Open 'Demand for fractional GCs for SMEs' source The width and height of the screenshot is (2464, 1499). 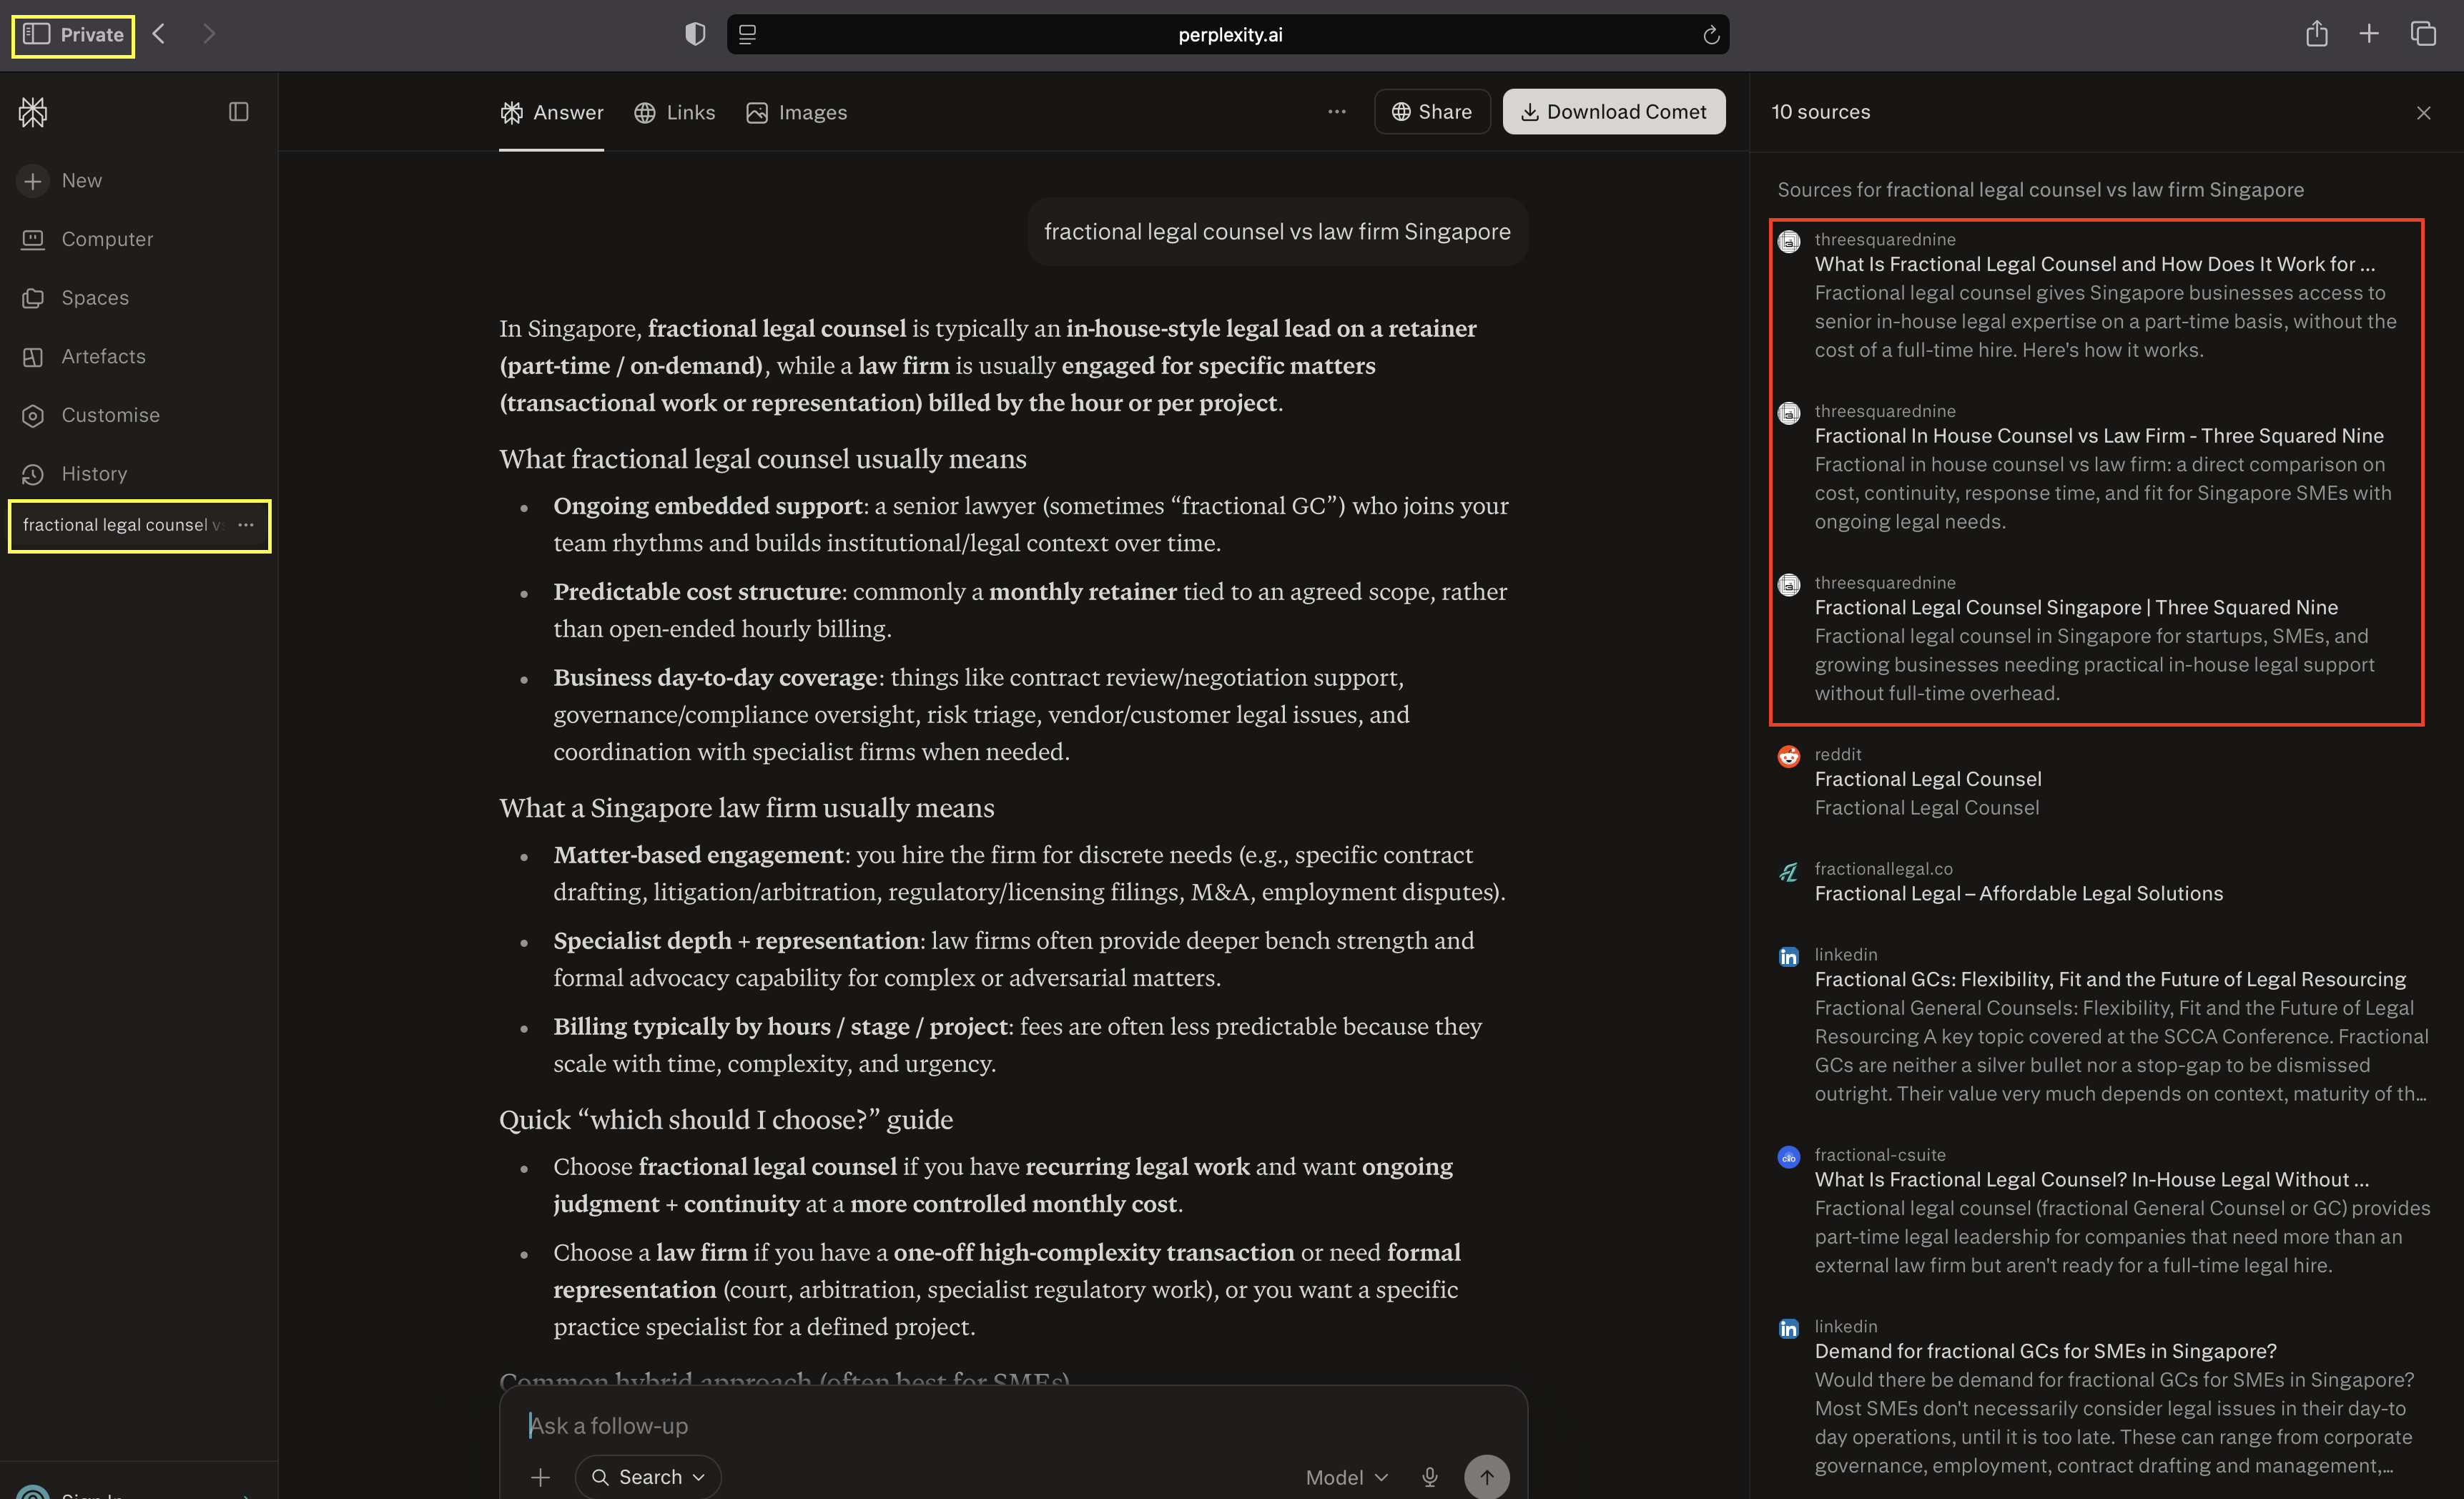click(2045, 1352)
